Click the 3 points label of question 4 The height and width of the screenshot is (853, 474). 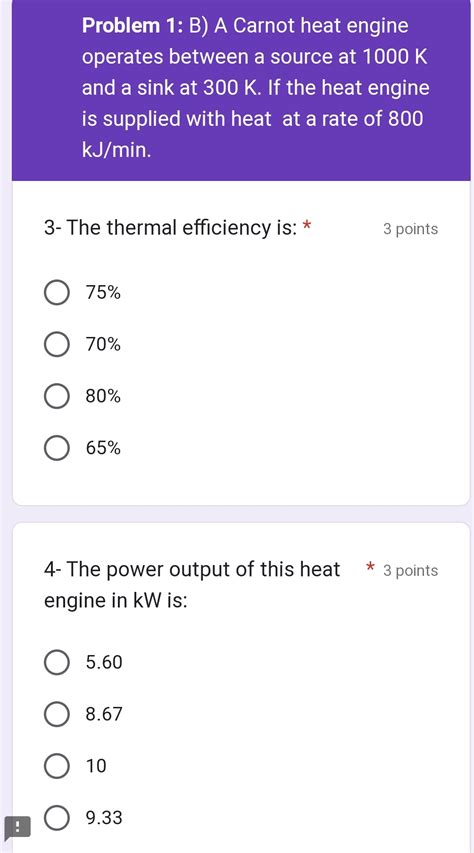click(410, 571)
